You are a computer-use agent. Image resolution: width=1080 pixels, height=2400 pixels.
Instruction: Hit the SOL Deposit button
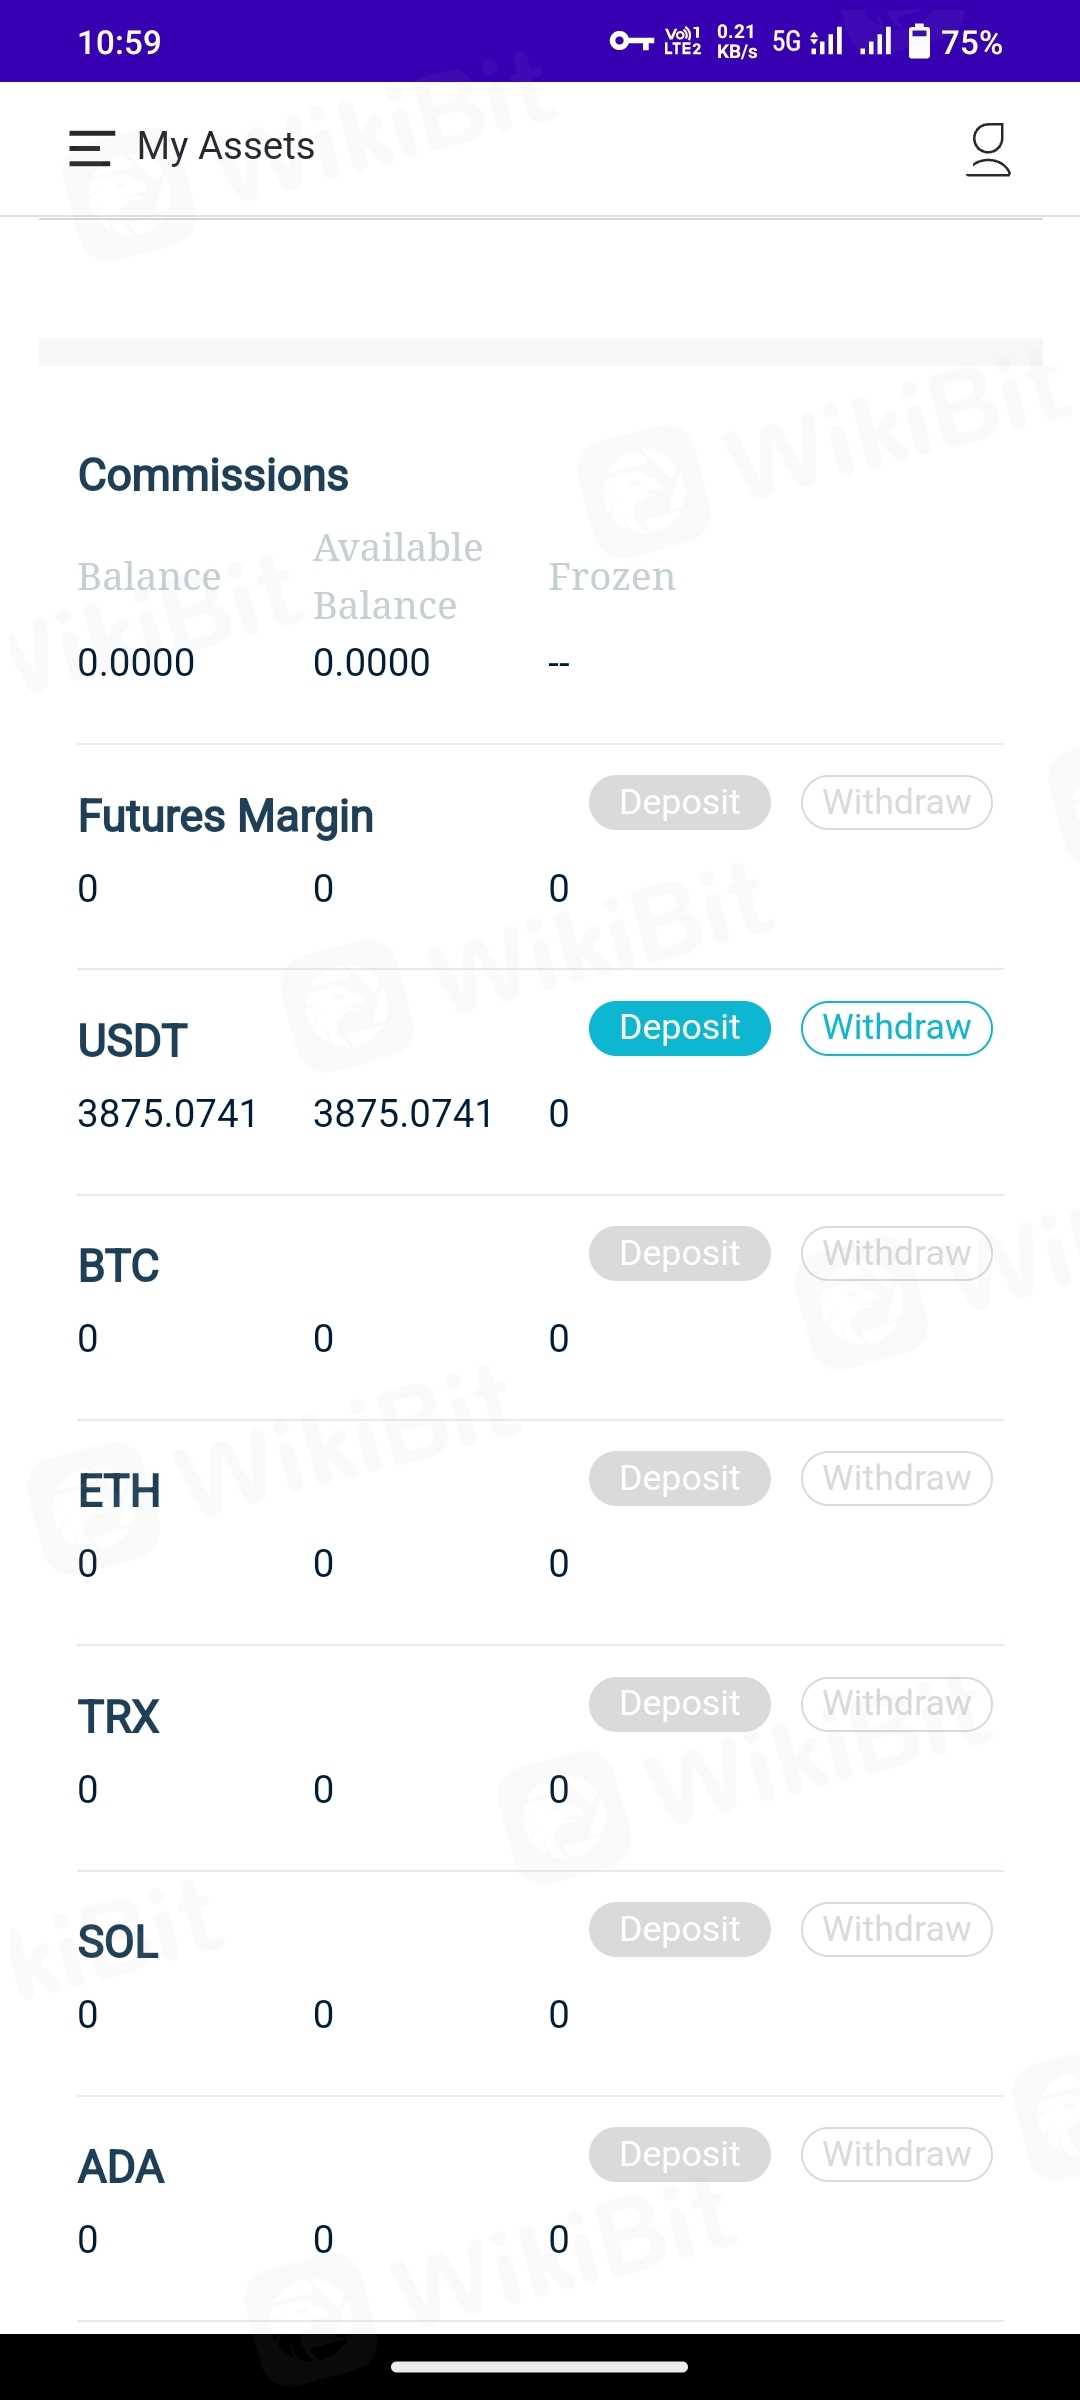click(x=680, y=1929)
